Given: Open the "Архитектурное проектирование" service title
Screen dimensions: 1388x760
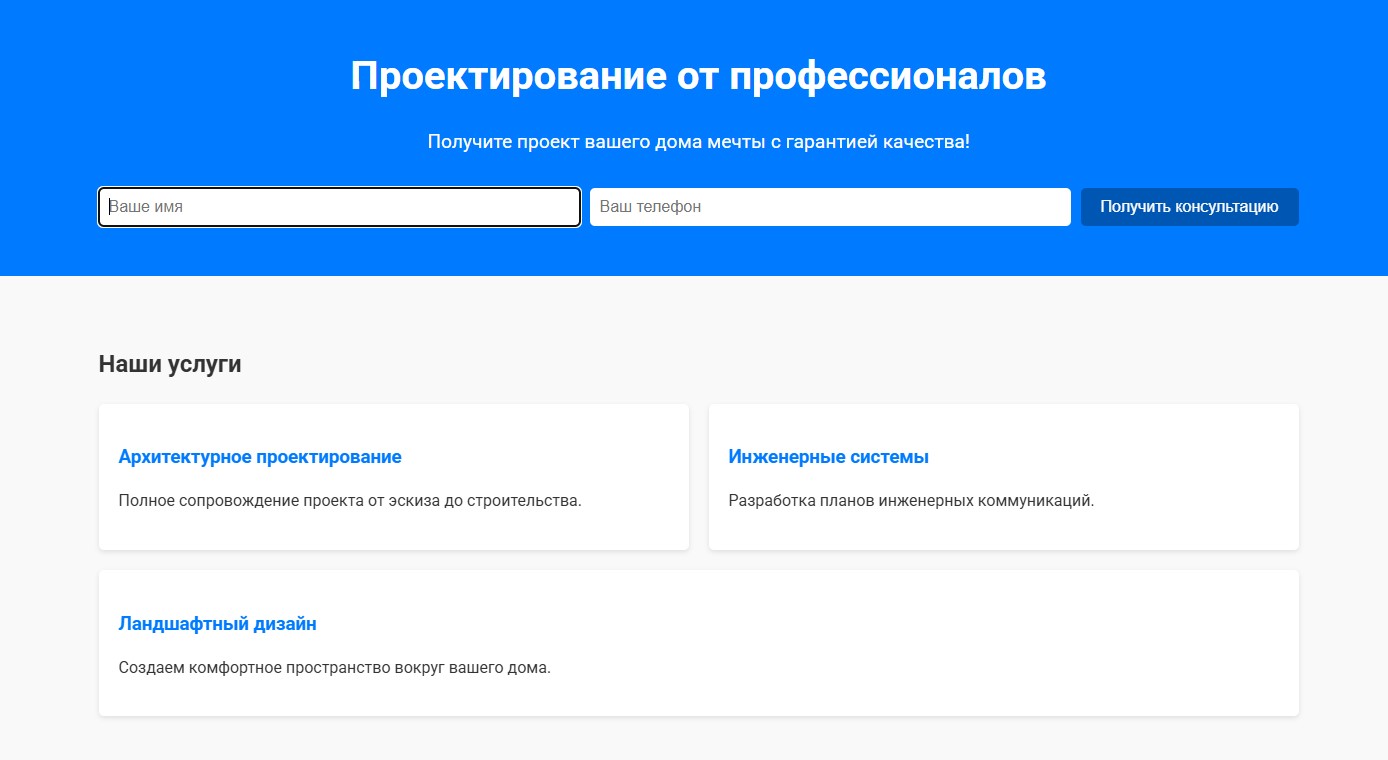Looking at the screenshot, I should [x=260, y=457].
